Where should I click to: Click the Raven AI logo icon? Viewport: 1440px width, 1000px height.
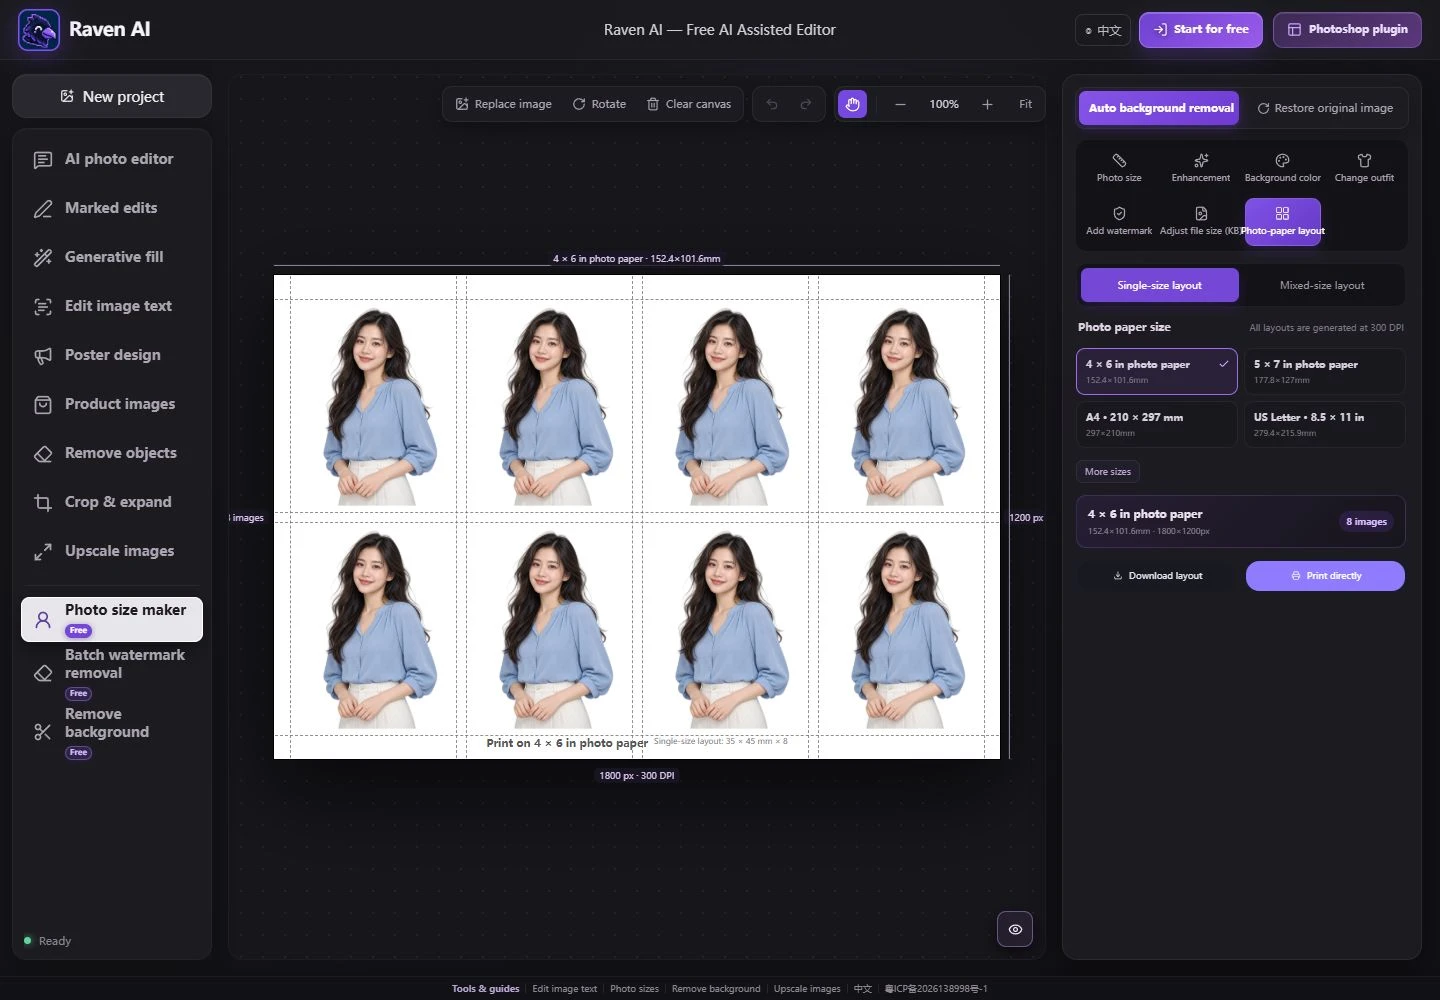tap(39, 30)
